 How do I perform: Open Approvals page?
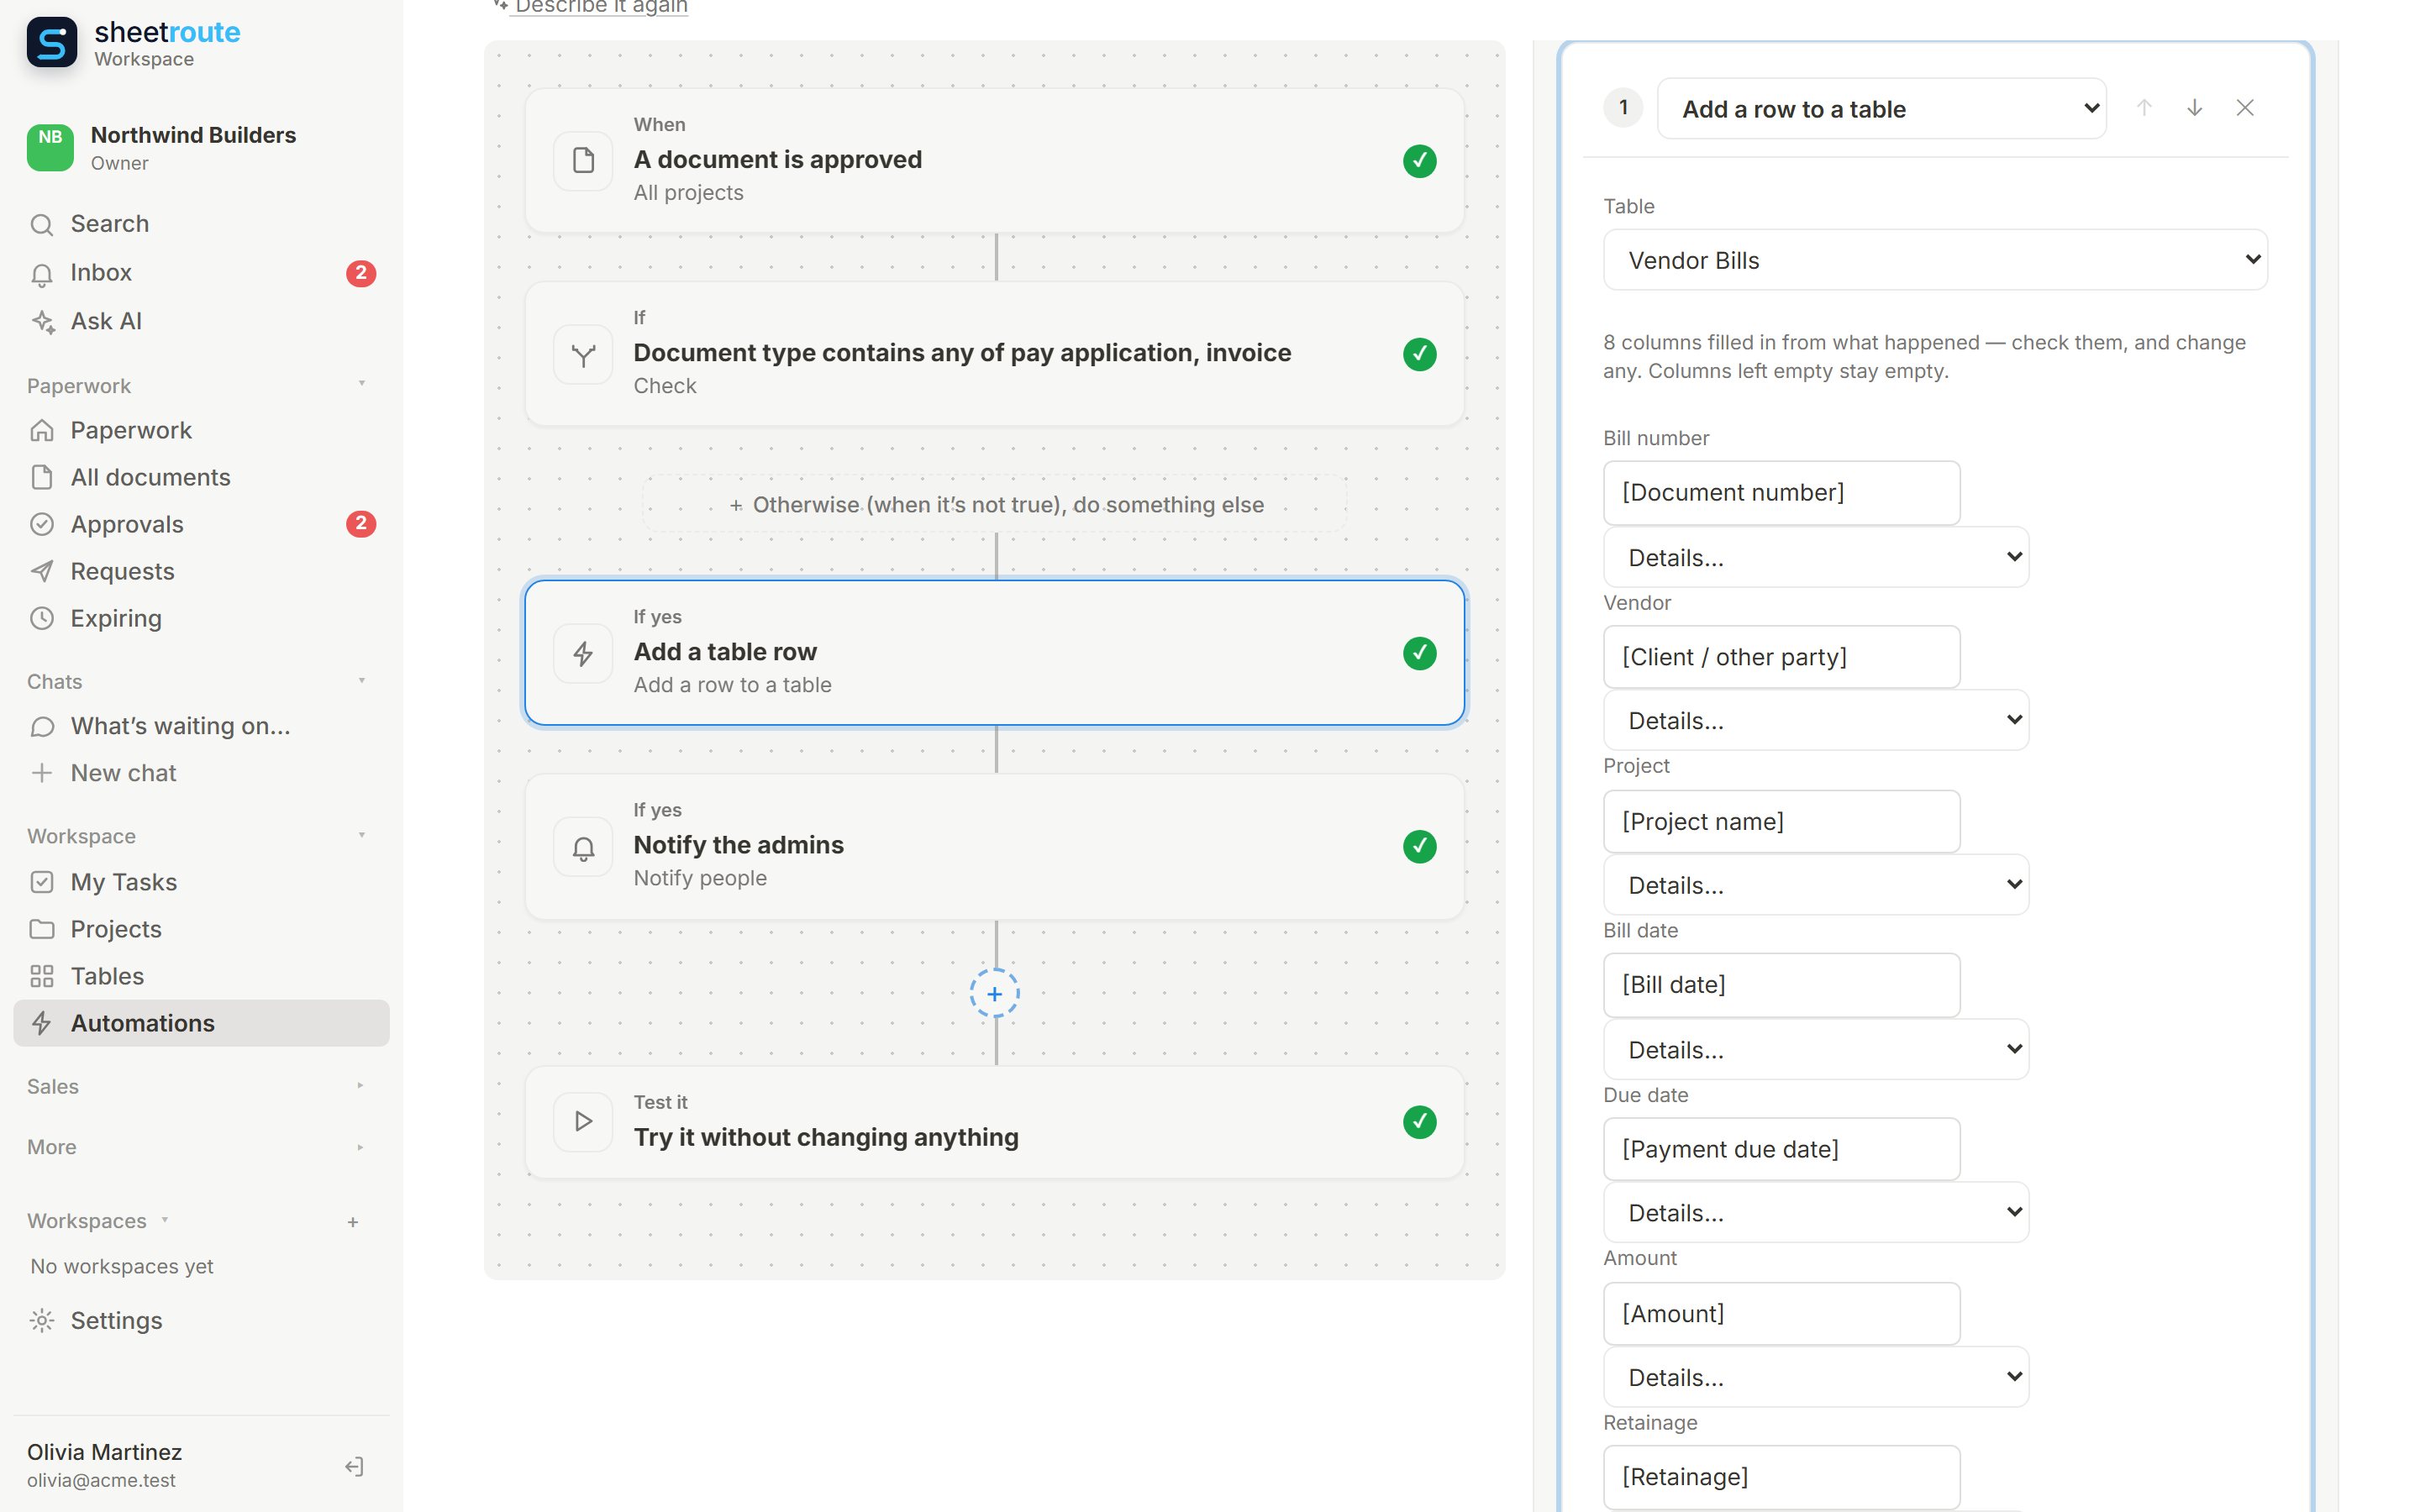point(201,524)
